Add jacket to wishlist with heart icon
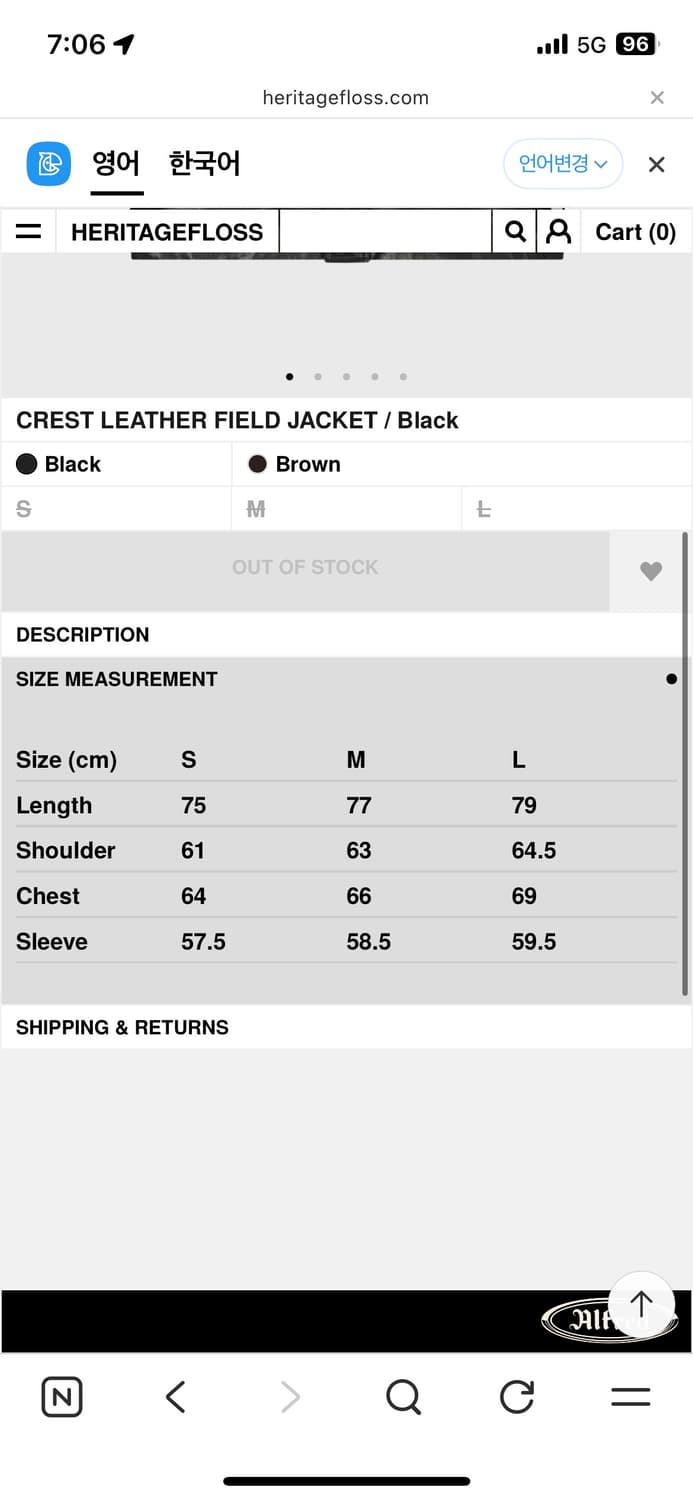693x1500 pixels. point(651,571)
